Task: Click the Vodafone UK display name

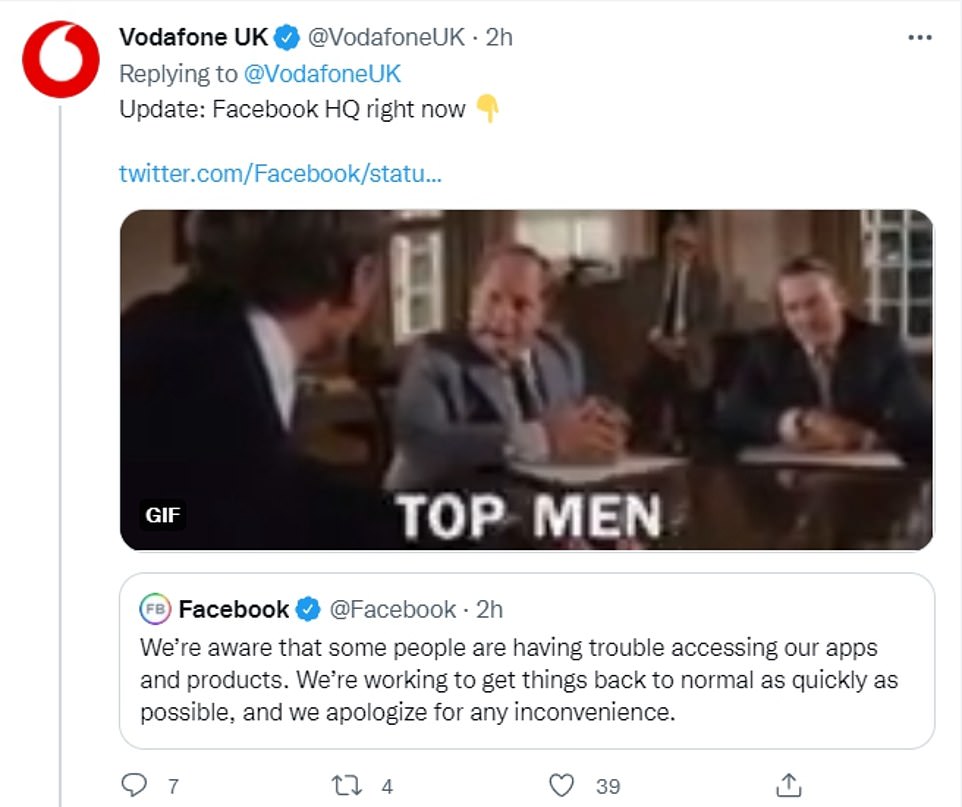Action: [193, 38]
